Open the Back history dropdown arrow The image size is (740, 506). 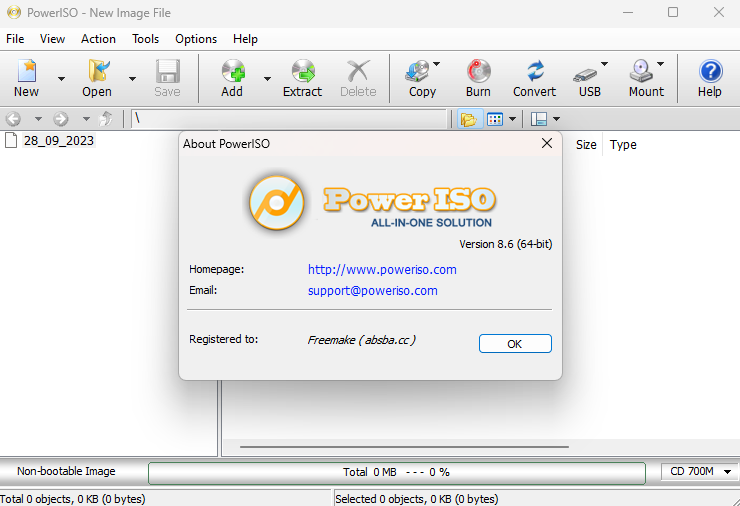(x=38, y=119)
